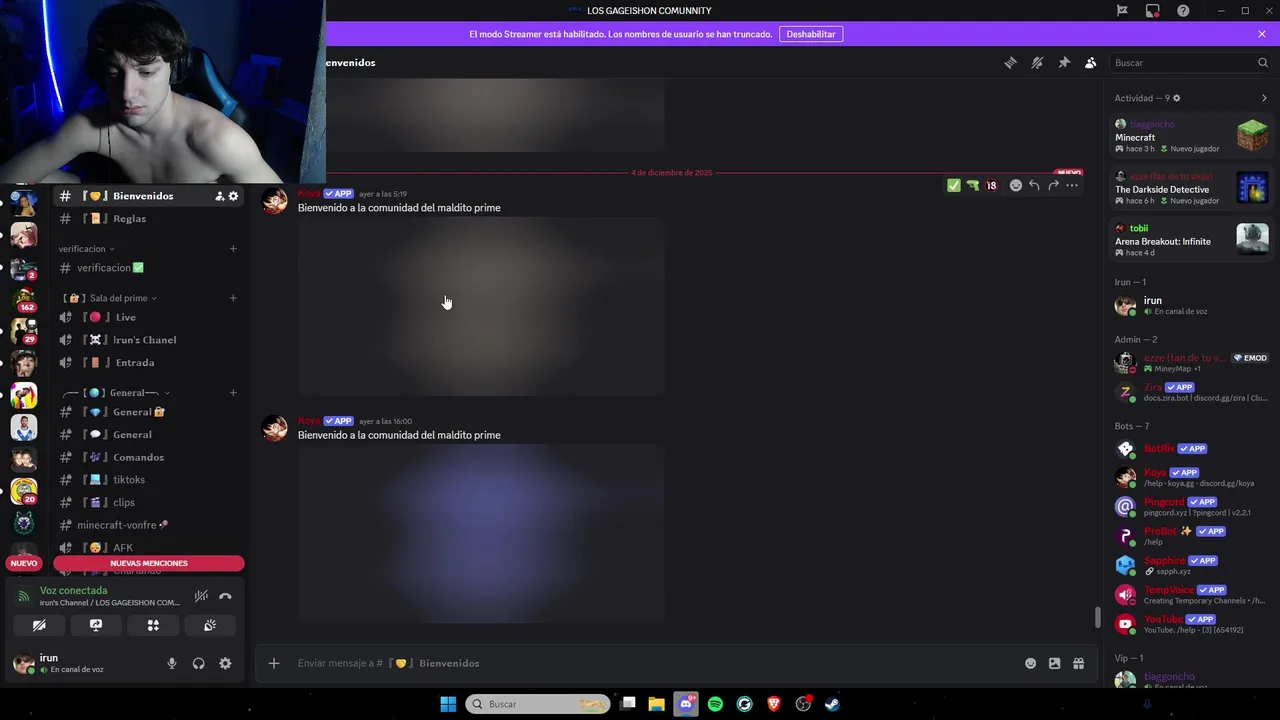Create invite icon for Bienvenidos channel
The width and height of the screenshot is (1280, 720).
[219, 196]
